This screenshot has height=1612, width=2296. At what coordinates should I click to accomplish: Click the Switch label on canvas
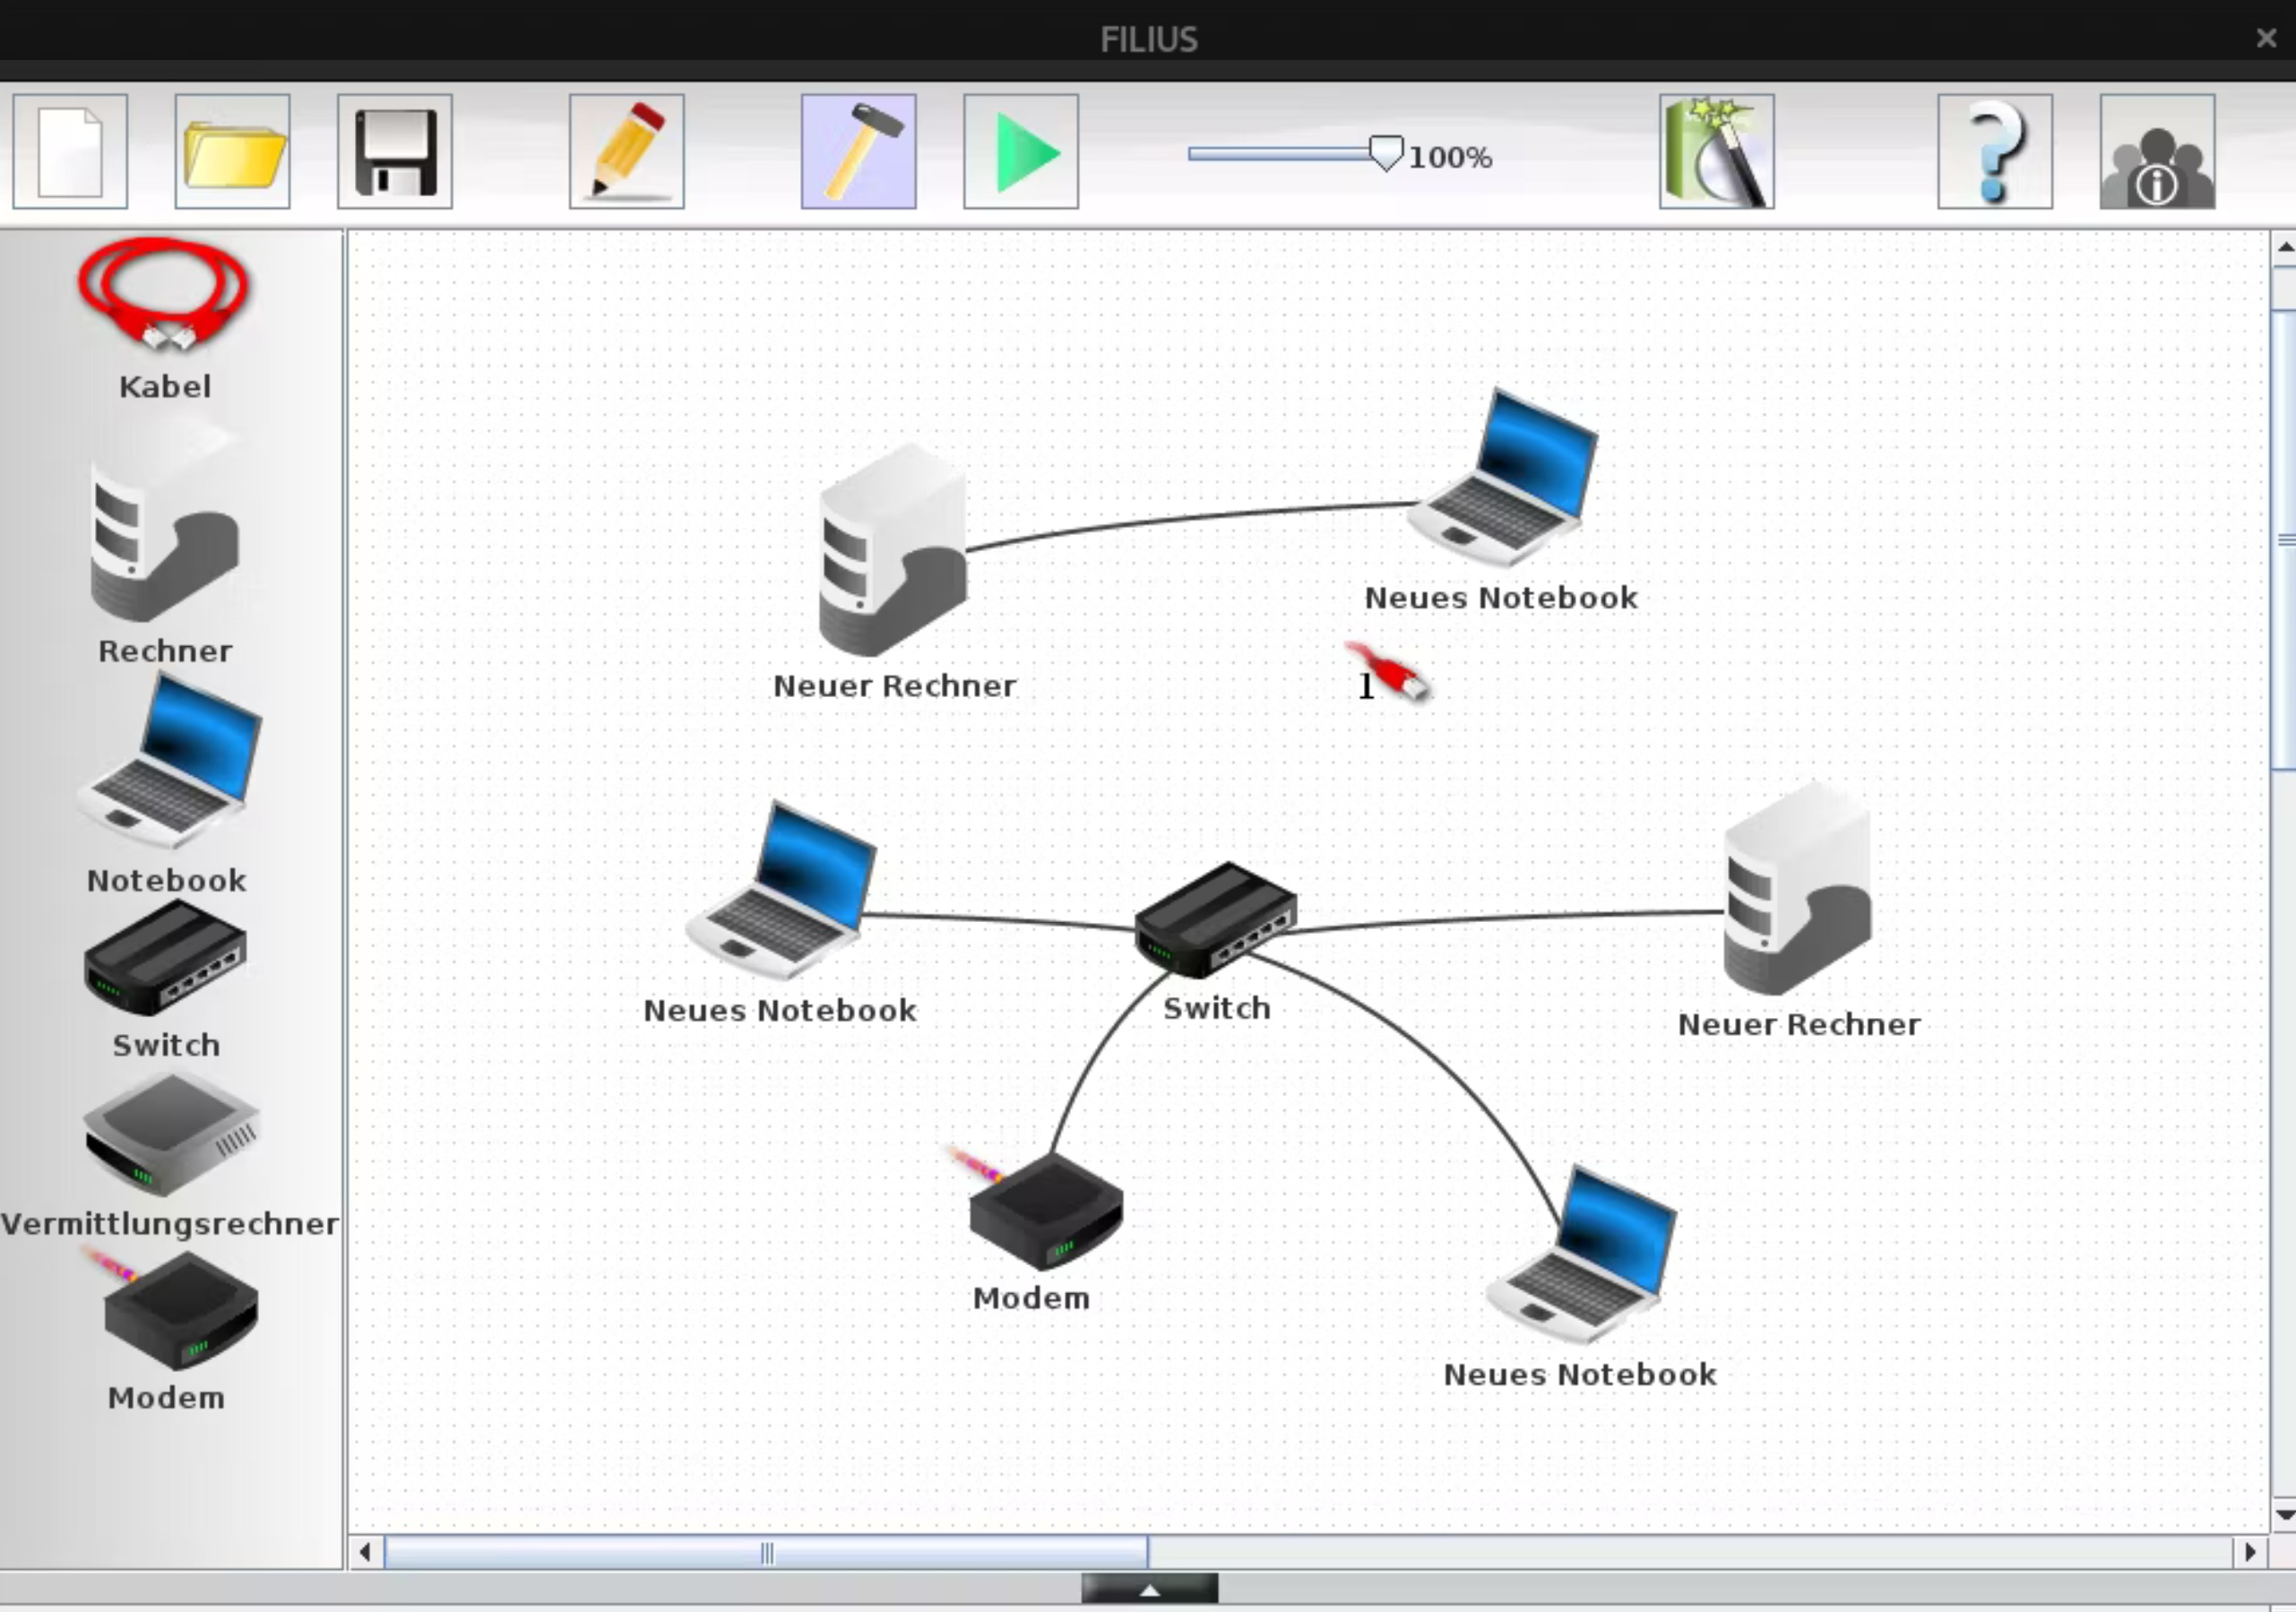point(1217,1008)
